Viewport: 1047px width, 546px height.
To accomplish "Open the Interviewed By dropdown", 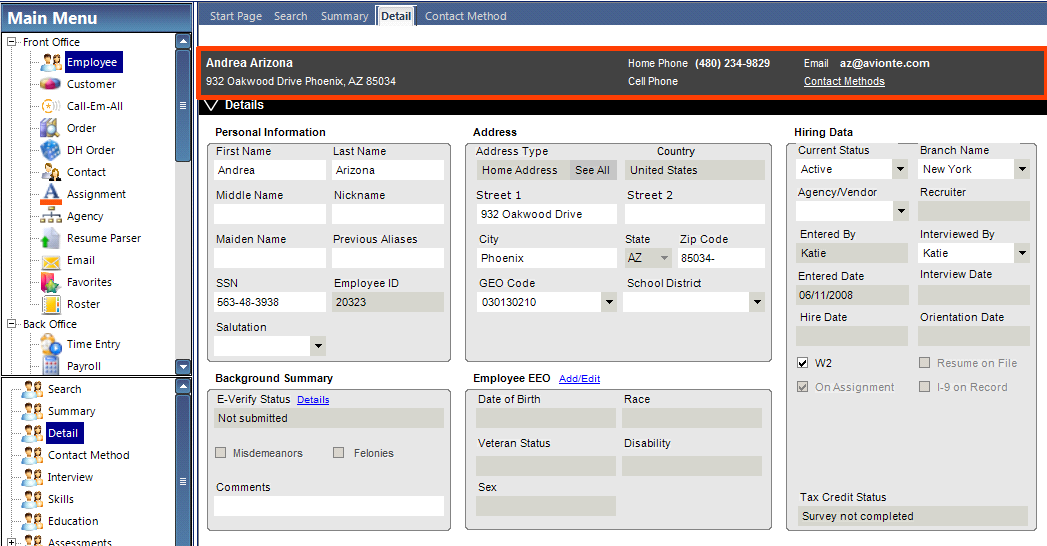I will 1022,253.
